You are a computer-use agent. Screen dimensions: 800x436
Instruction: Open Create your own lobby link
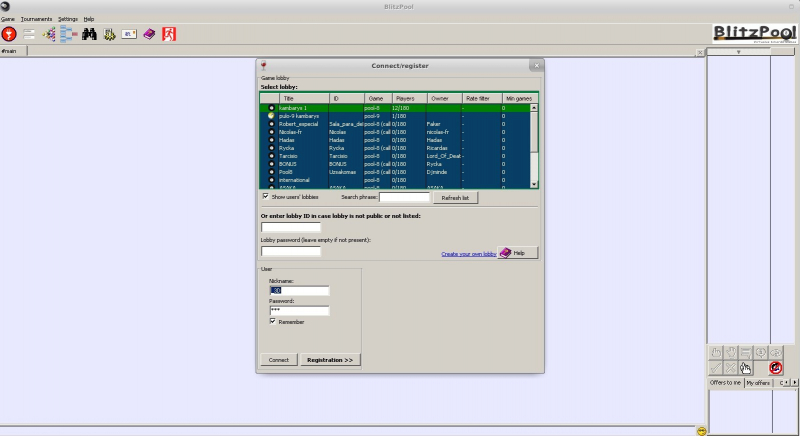468,254
